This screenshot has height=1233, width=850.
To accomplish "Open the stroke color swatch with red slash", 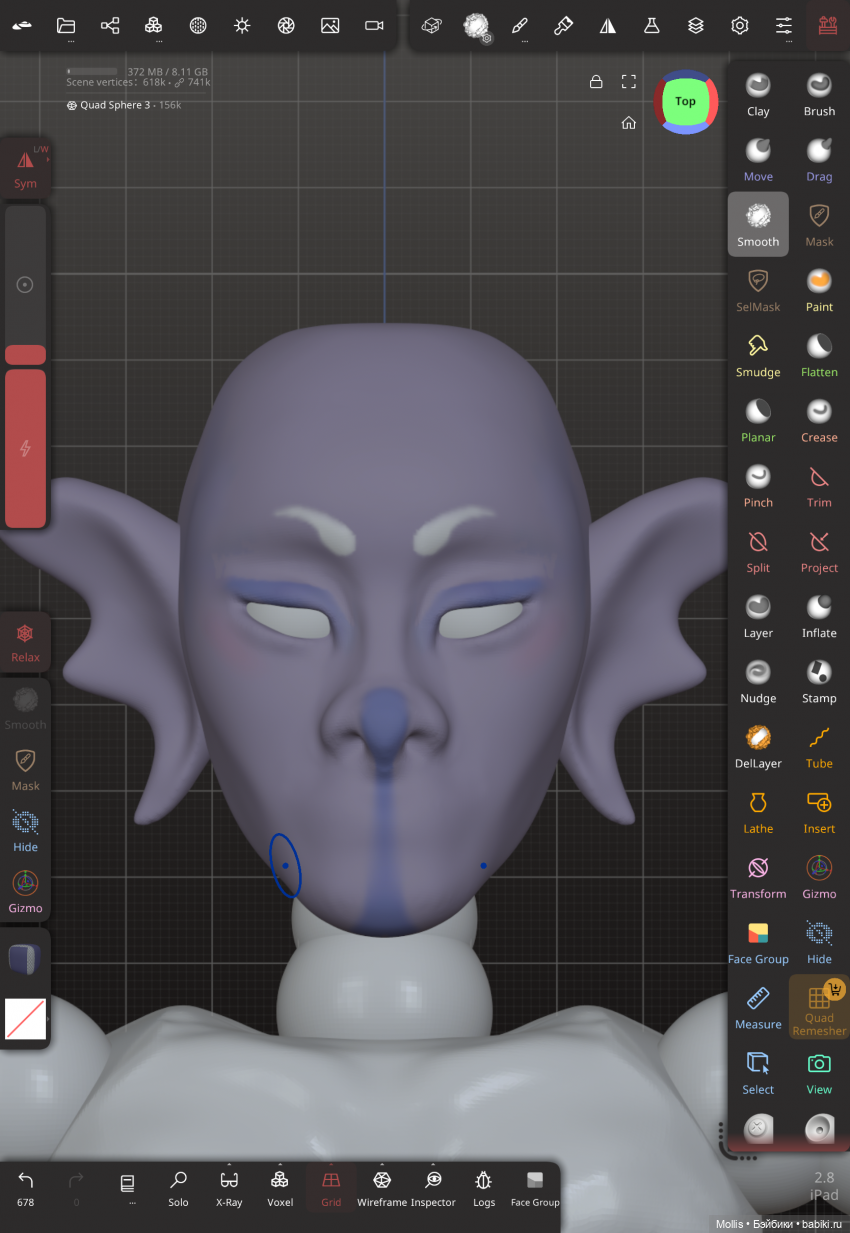I will click(x=26, y=1018).
